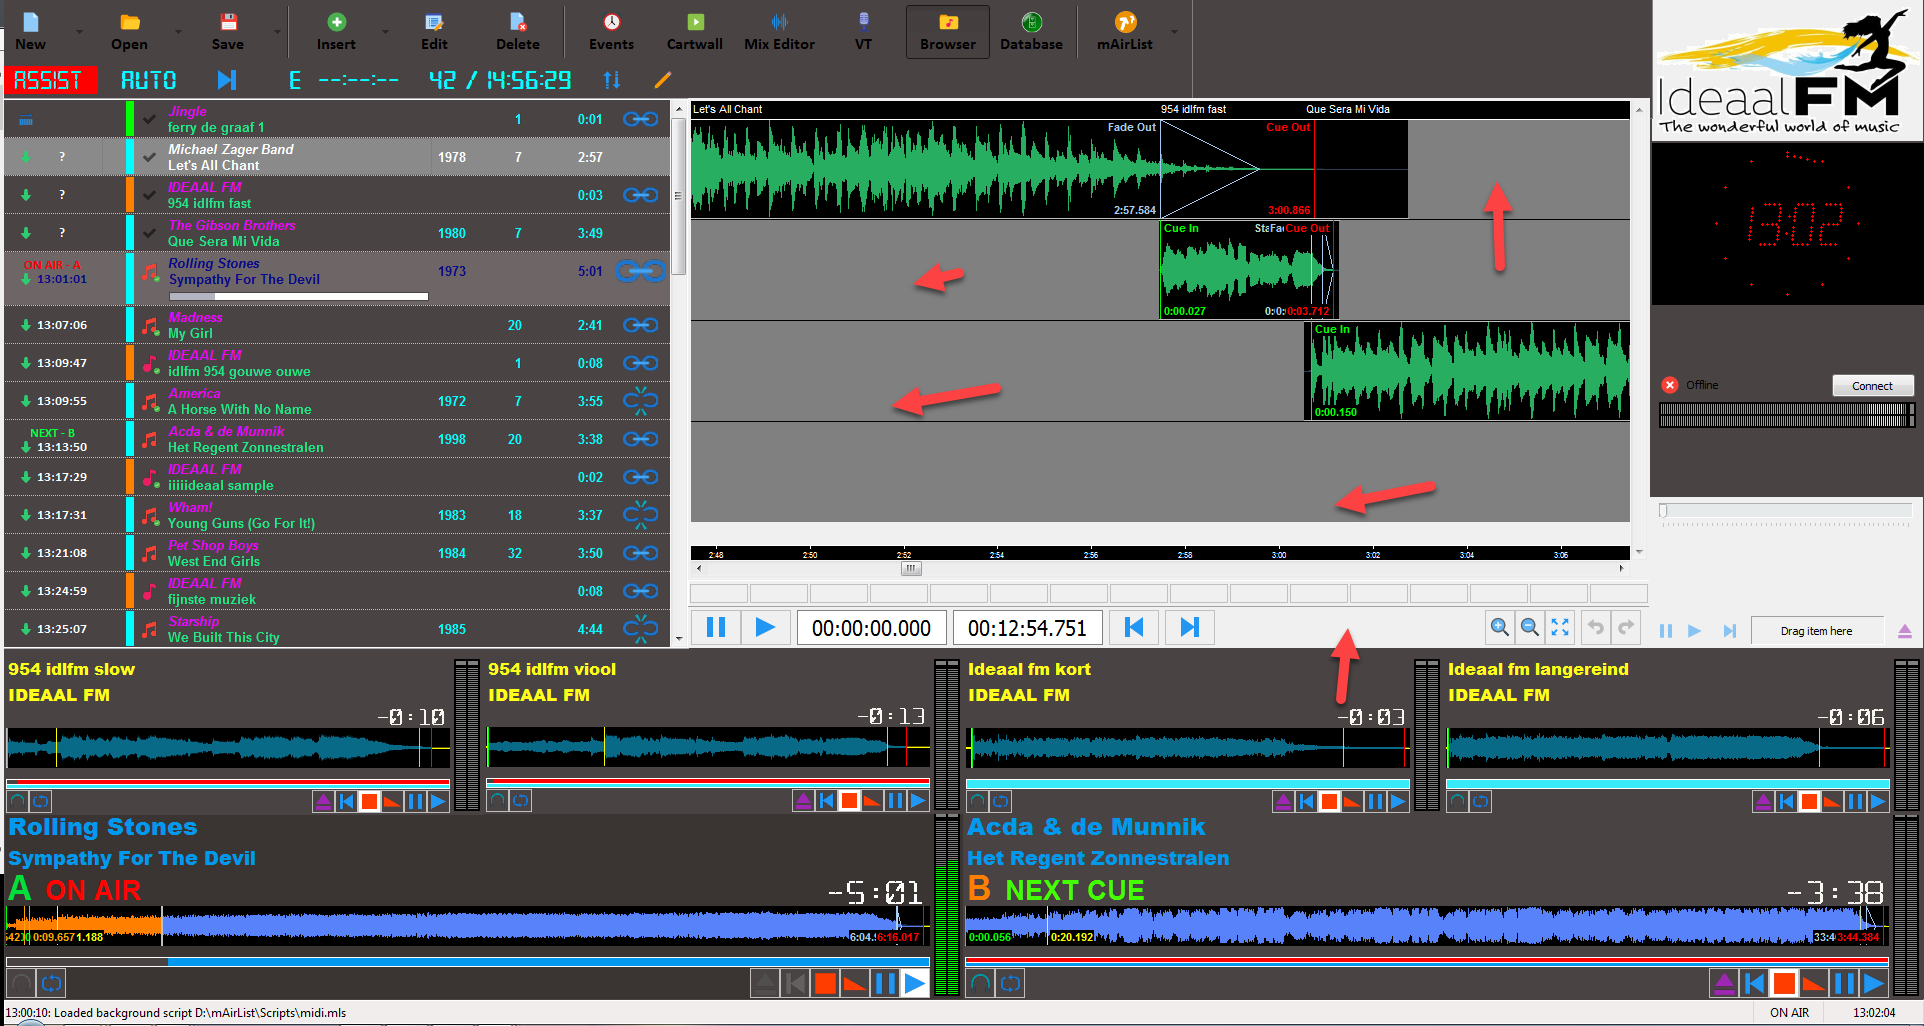Switch playlist to ASSIST mode
1924x1026 pixels.
pos(50,80)
